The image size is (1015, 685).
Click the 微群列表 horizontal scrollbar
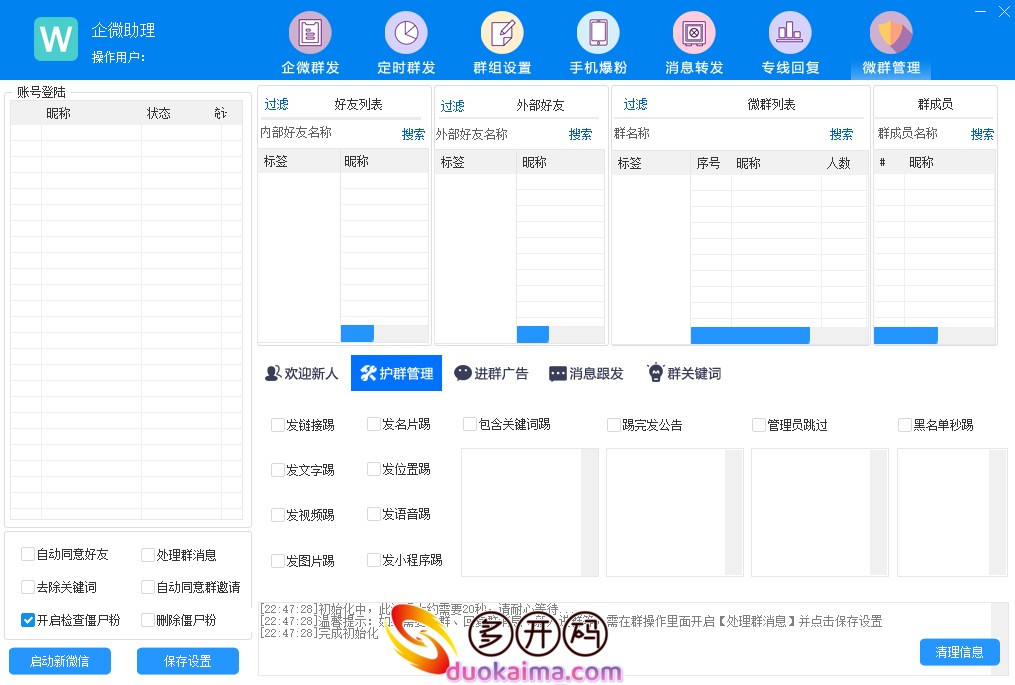[750, 335]
